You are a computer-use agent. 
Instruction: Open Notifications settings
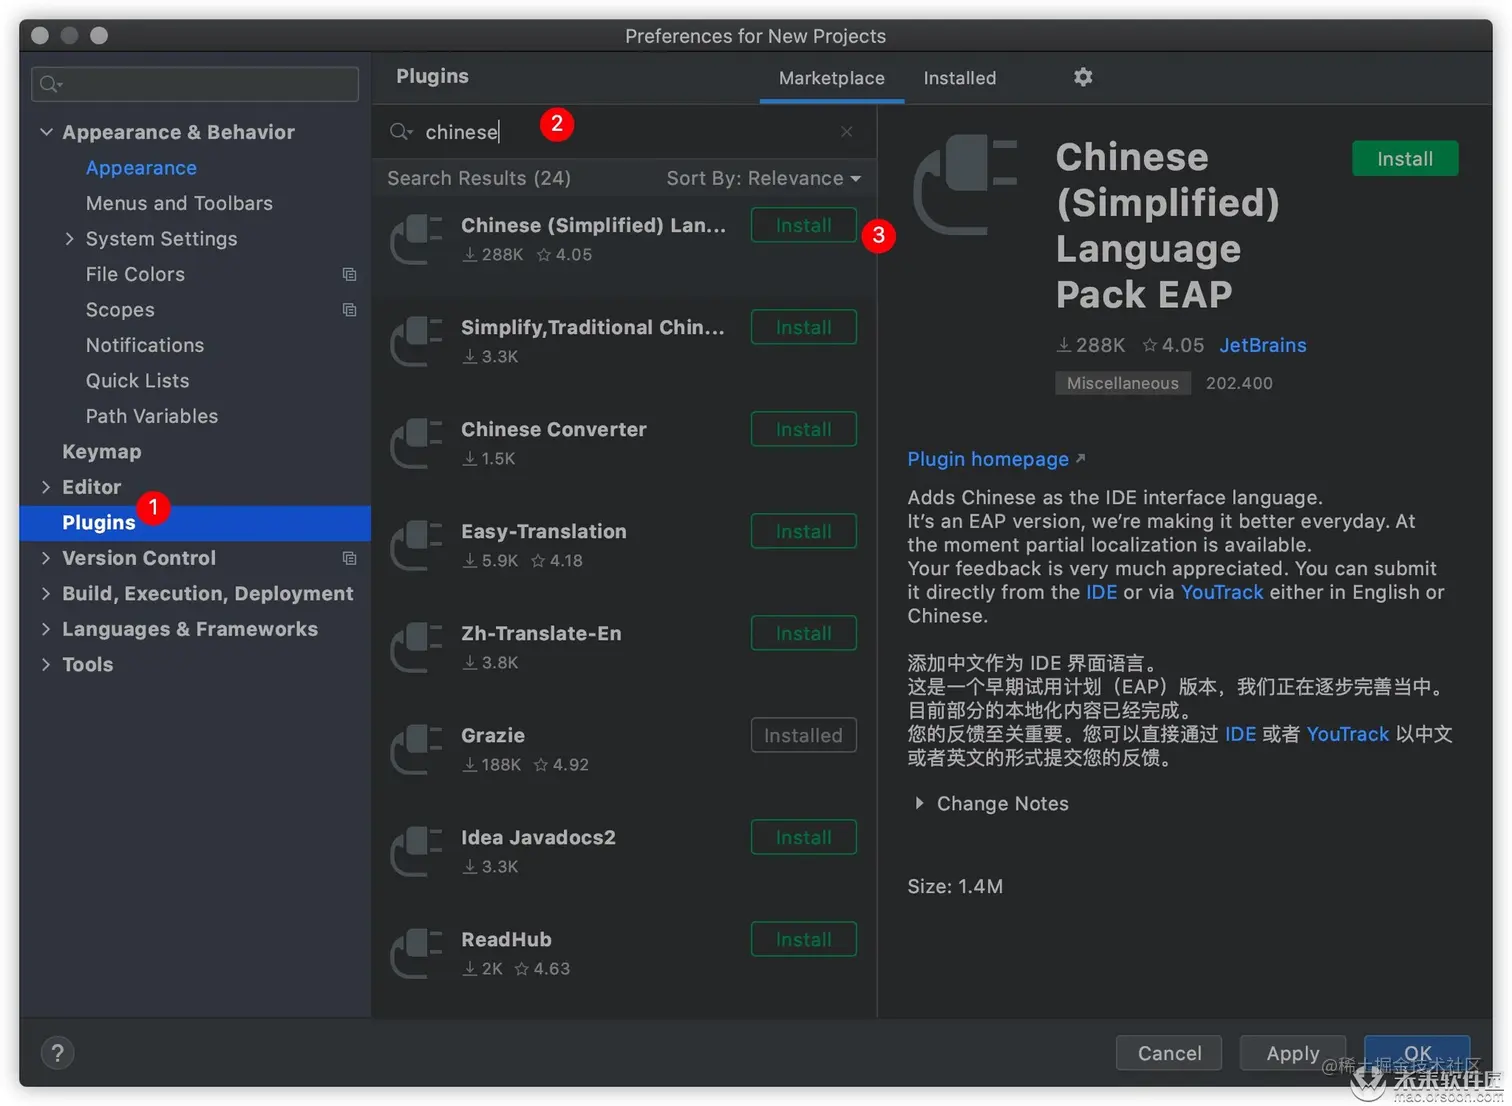coord(145,345)
